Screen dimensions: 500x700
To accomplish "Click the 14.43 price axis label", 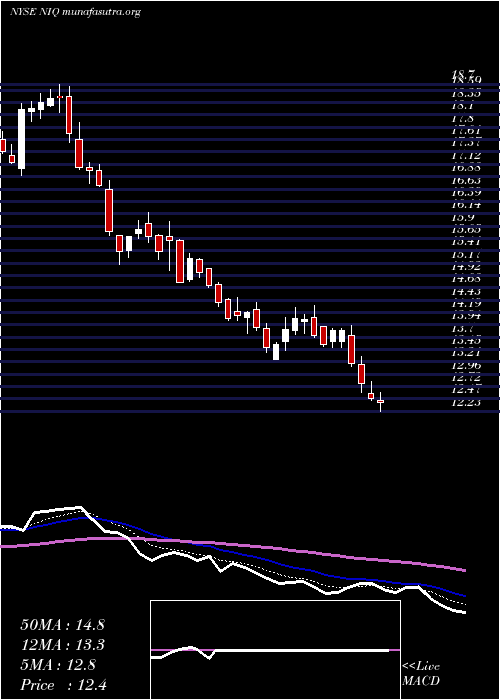I will [466, 292].
